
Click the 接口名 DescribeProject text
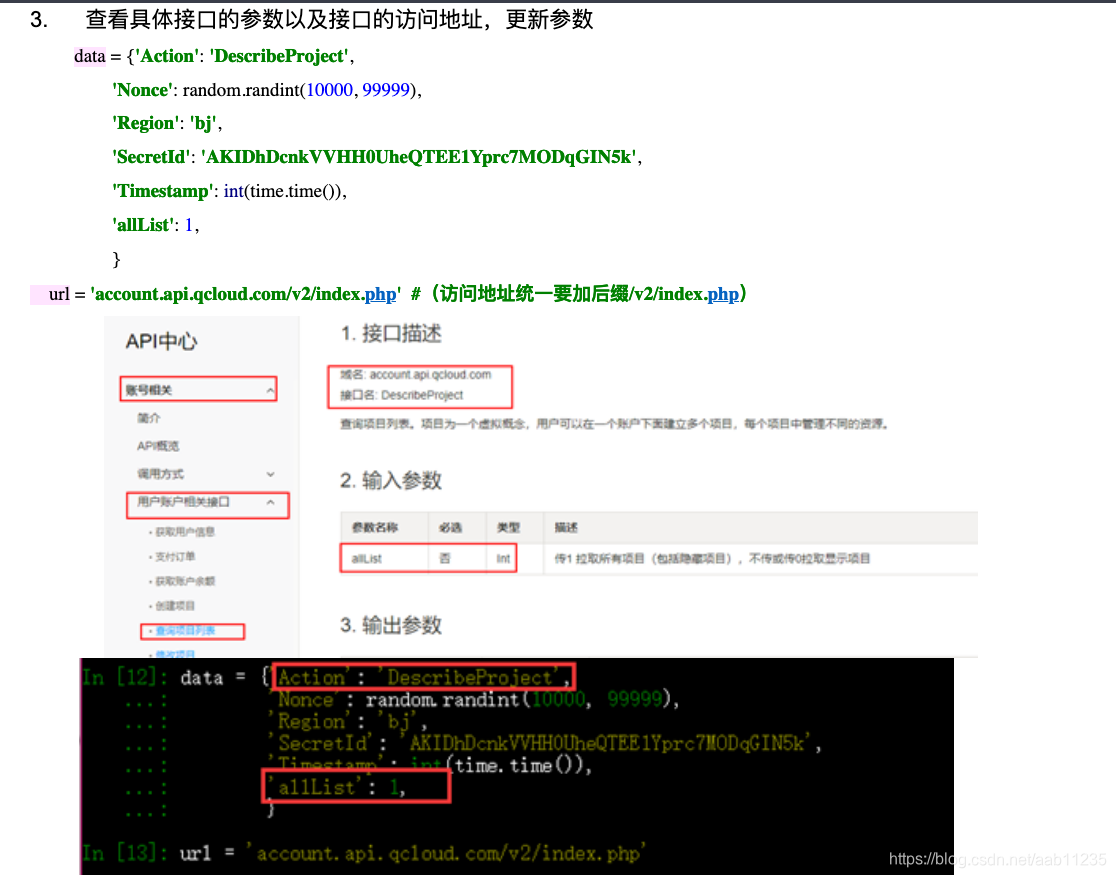tap(401, 396)
